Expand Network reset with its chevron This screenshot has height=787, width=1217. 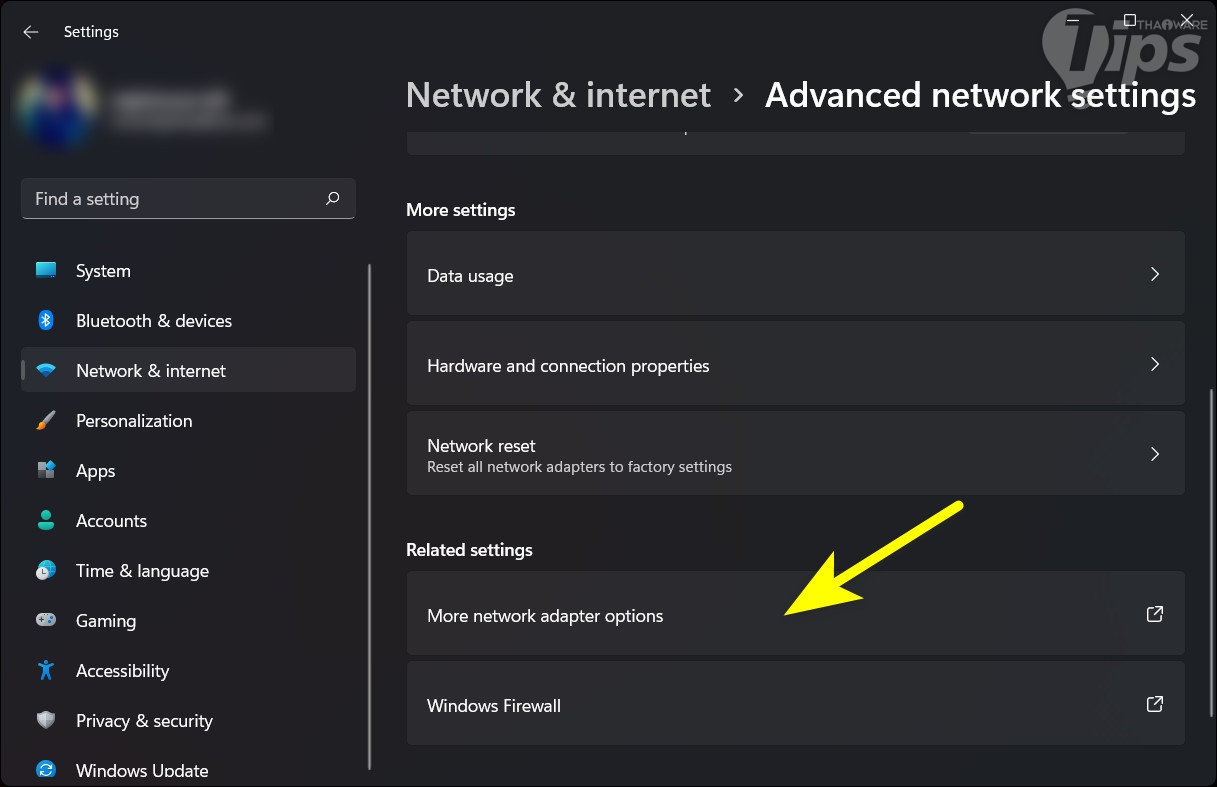pyautogui.click(x=1155, y=454)
